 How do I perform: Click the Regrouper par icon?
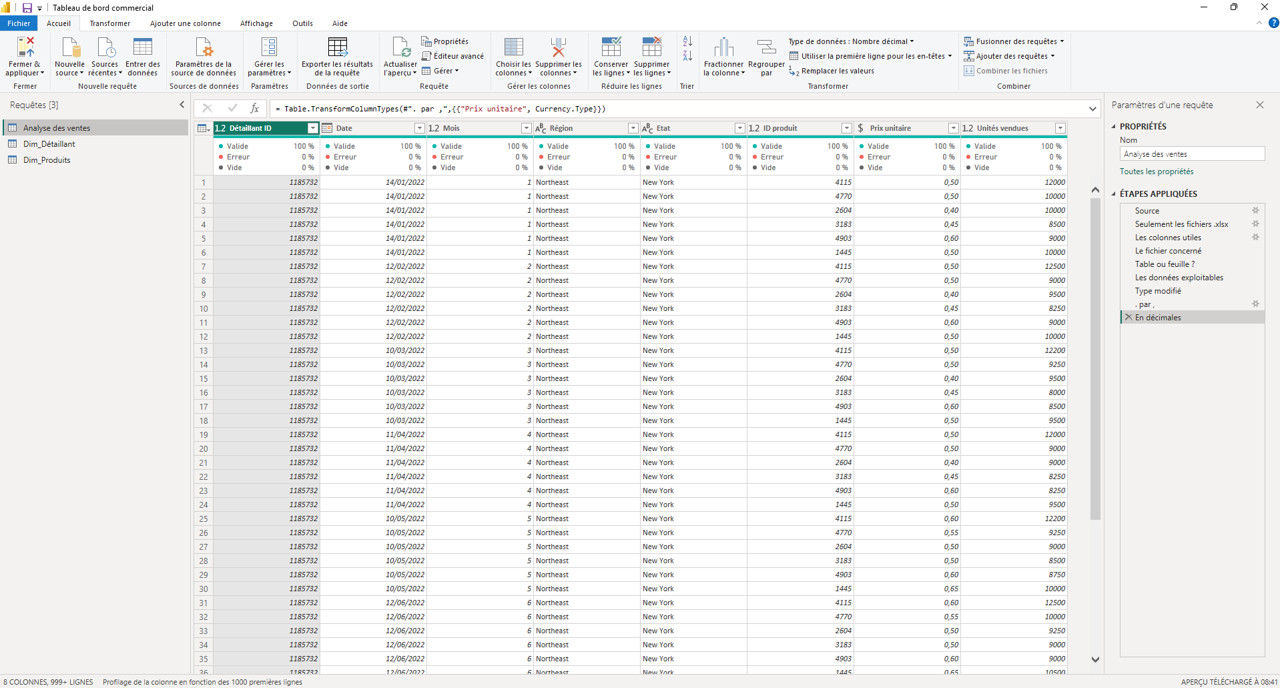pyautogui.click(x=766, y=48)
